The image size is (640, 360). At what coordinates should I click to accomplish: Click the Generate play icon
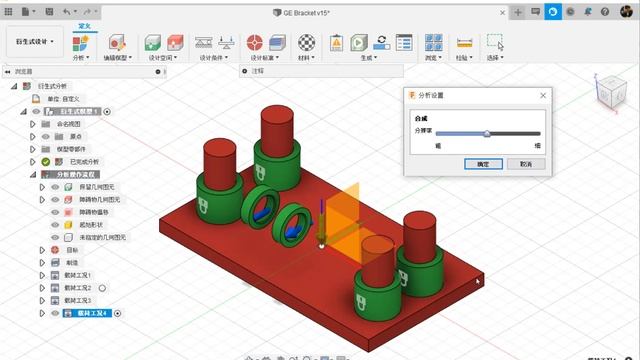click(x=359, y=42)
